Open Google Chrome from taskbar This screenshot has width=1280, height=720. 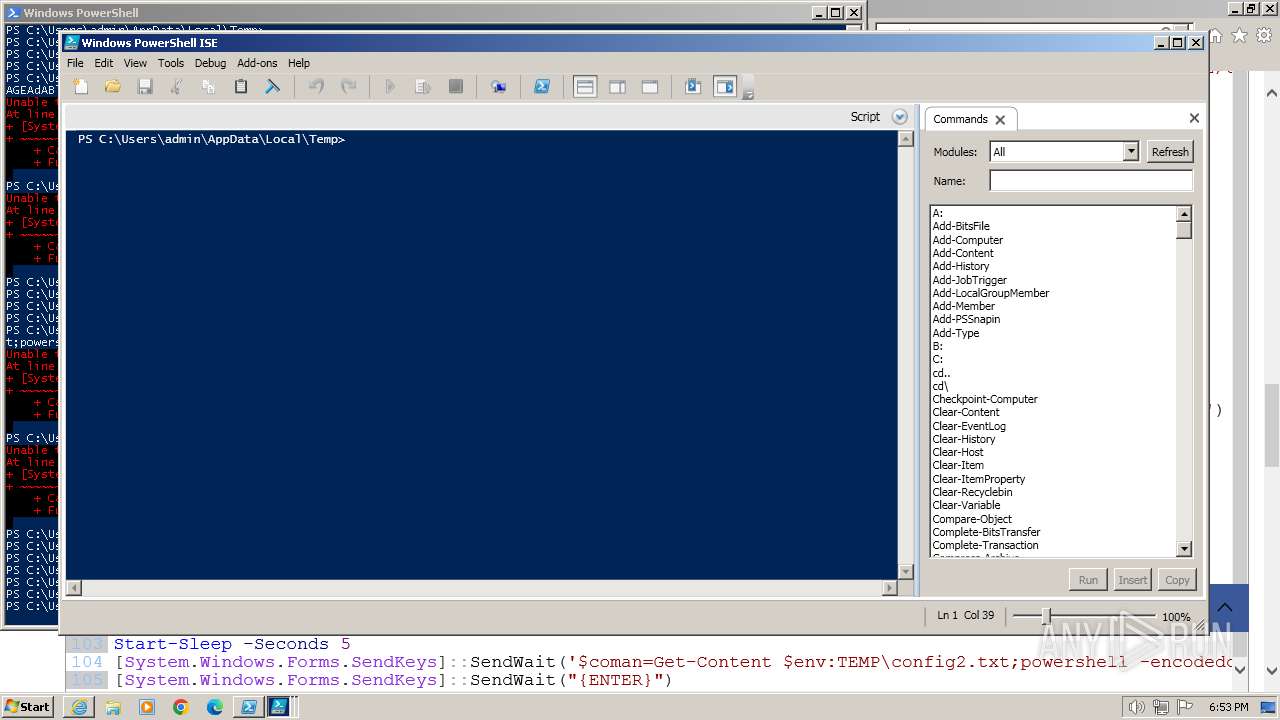[x=181, y=707]
